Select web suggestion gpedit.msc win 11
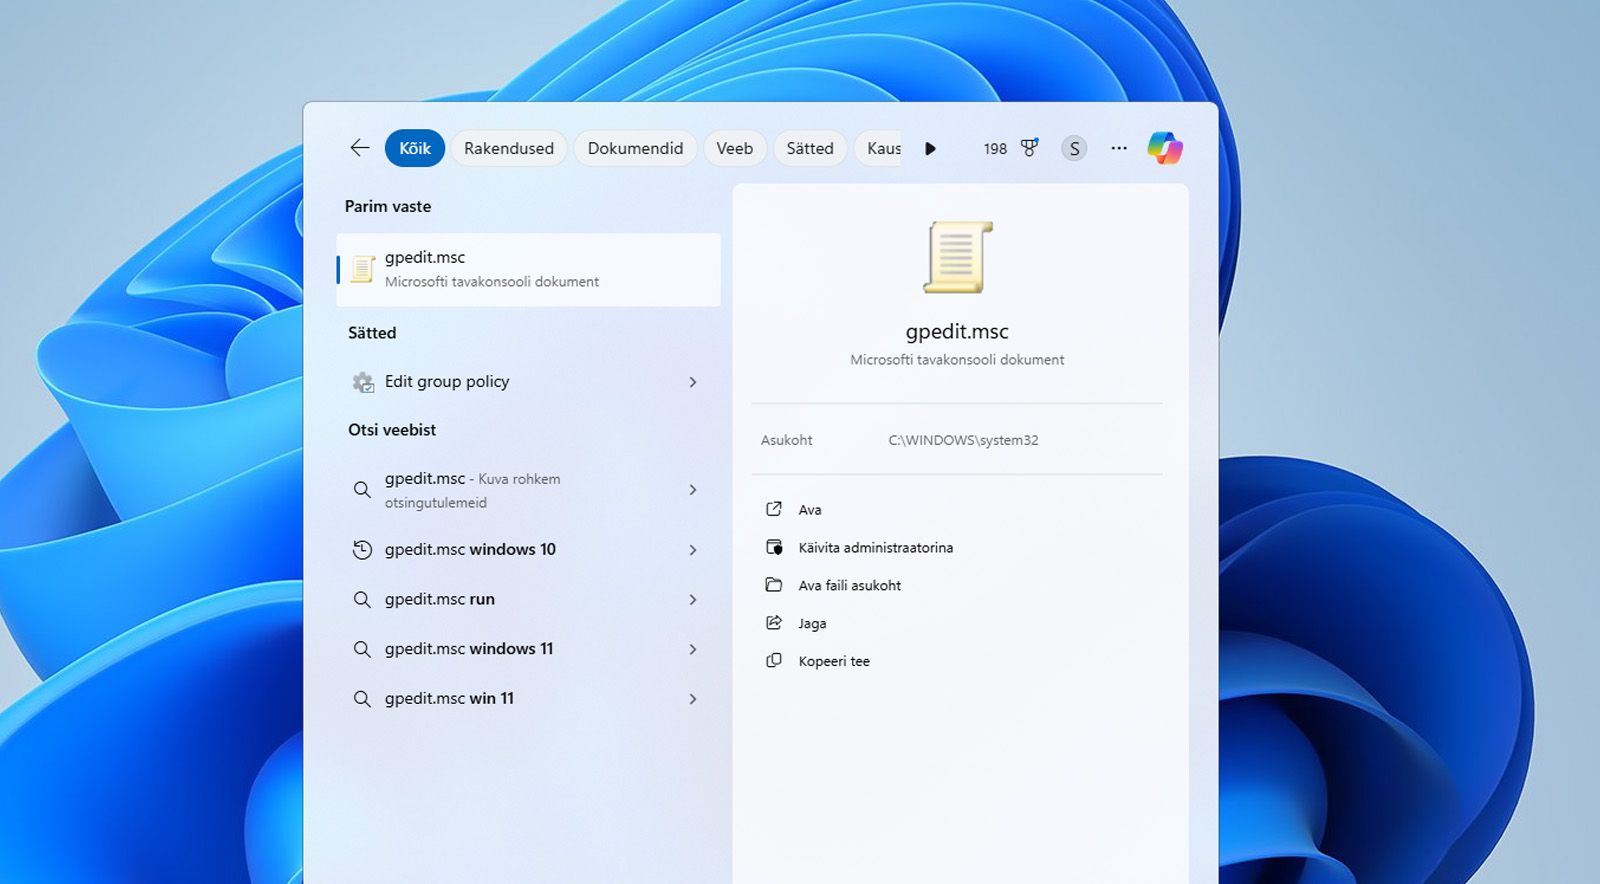The width and height of the screenshot is (1600, 884). [x=528, y=699]
